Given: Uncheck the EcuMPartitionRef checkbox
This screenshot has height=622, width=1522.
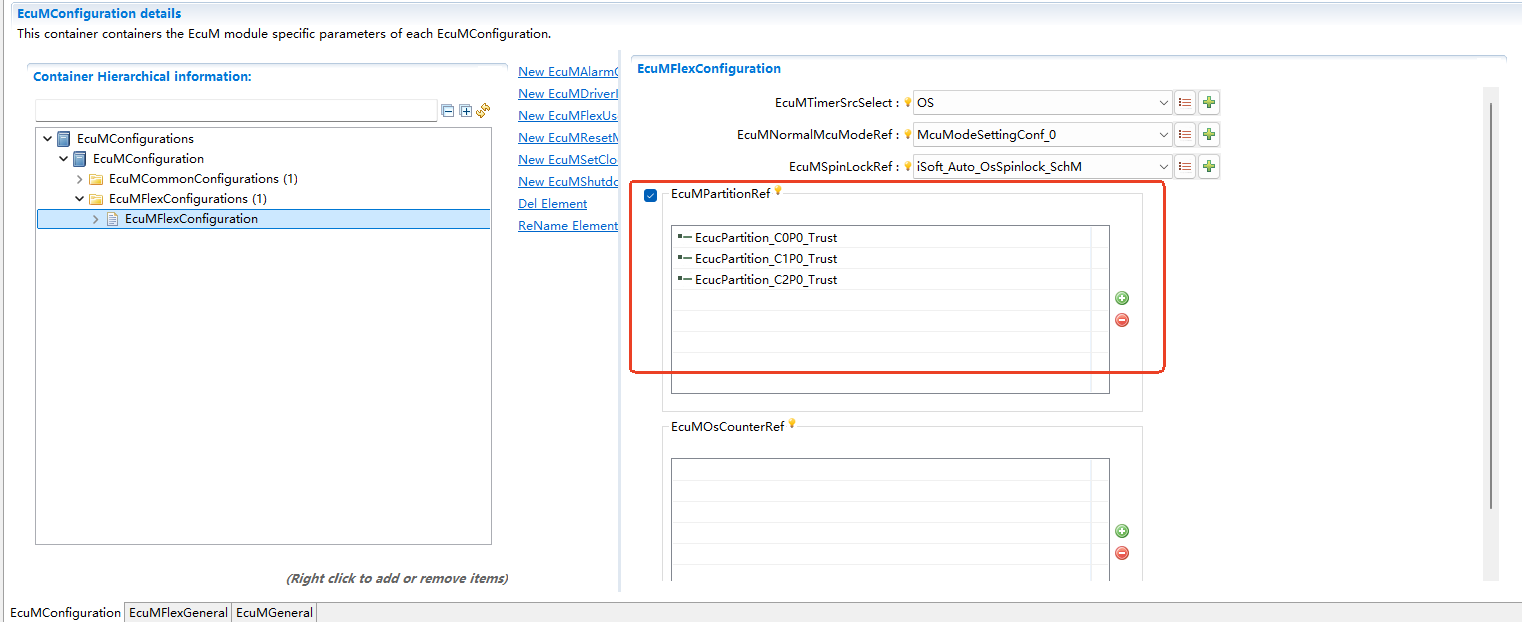Looking at the screenshot, I should 651,196.
